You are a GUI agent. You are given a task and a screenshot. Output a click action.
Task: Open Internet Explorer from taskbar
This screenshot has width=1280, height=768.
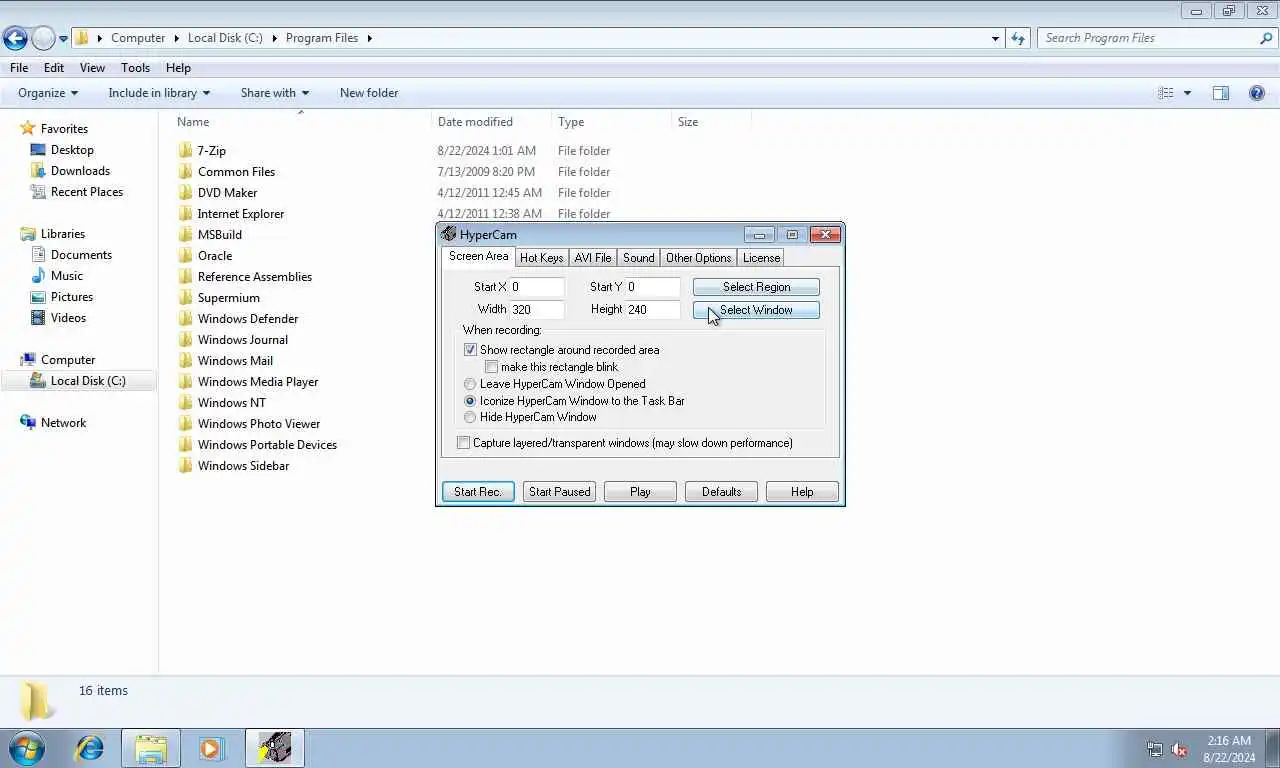coord(90,748)
